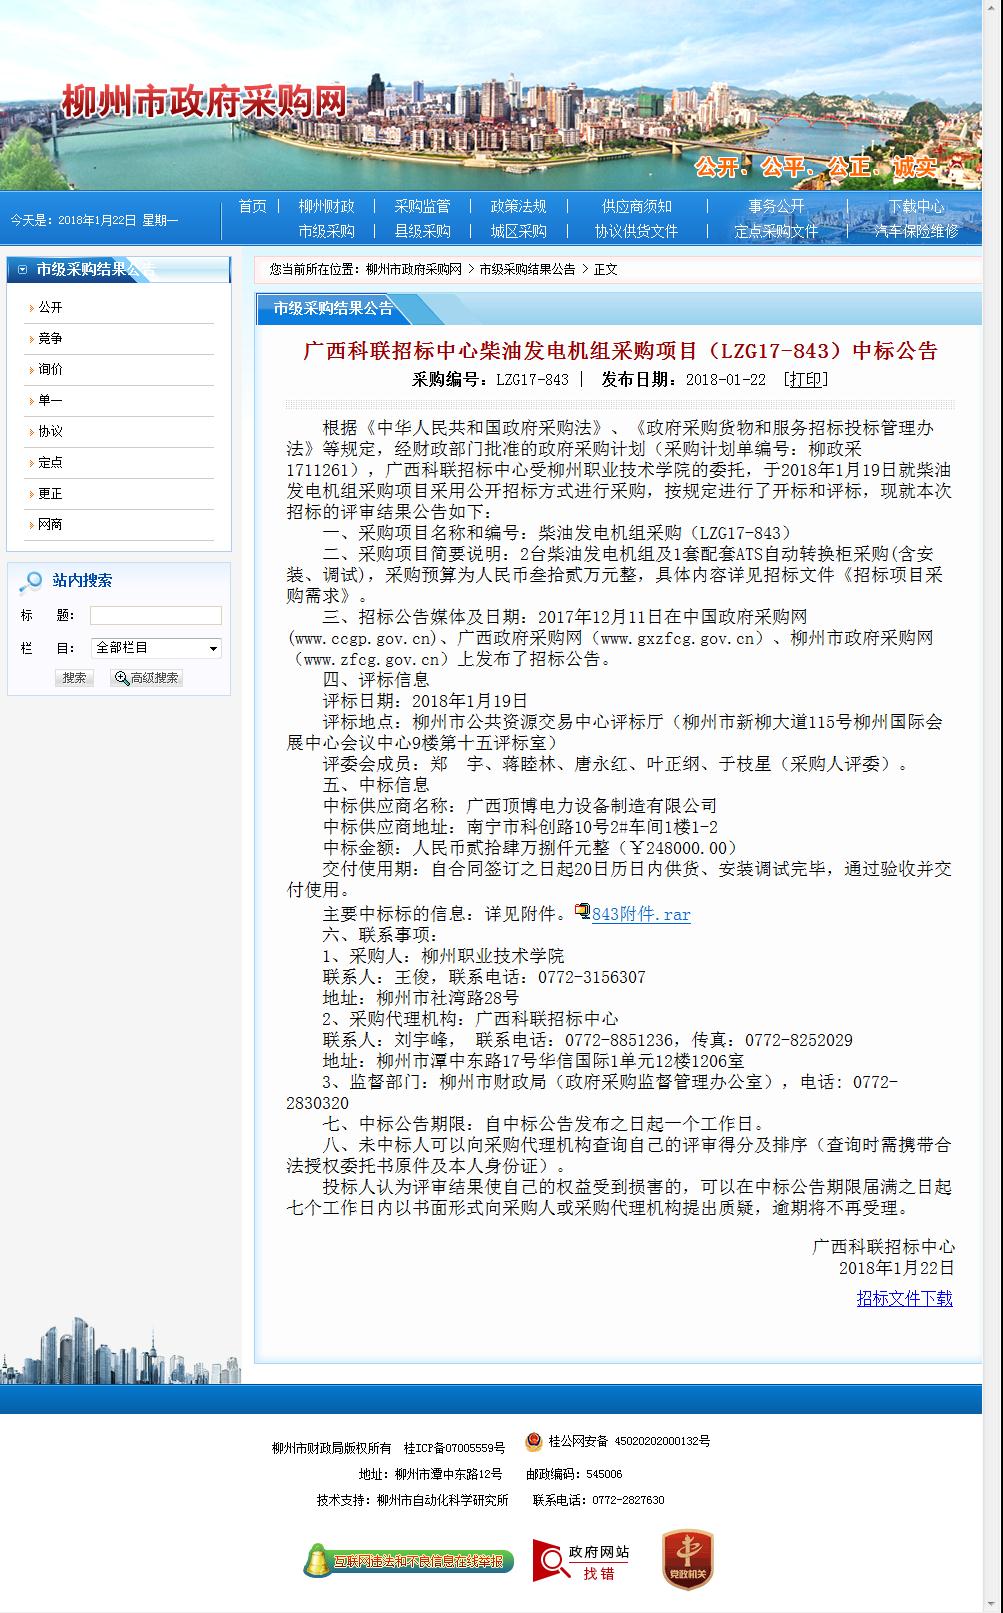Open the 桂公网安备 45020202000132号 link
1003x1613 pixels.
tap(629, 1442)
